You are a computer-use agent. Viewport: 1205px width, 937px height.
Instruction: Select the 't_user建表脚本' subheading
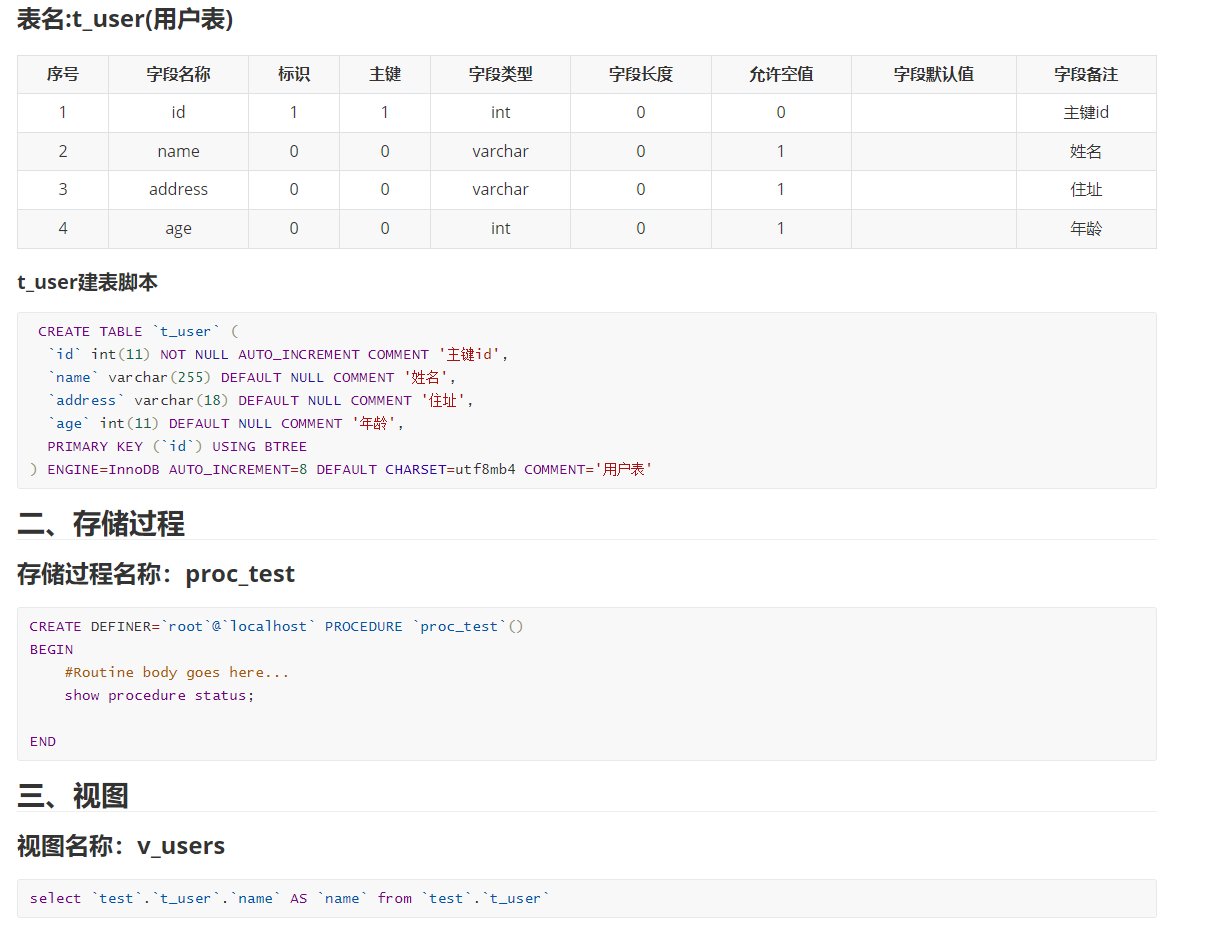(87, 282)
